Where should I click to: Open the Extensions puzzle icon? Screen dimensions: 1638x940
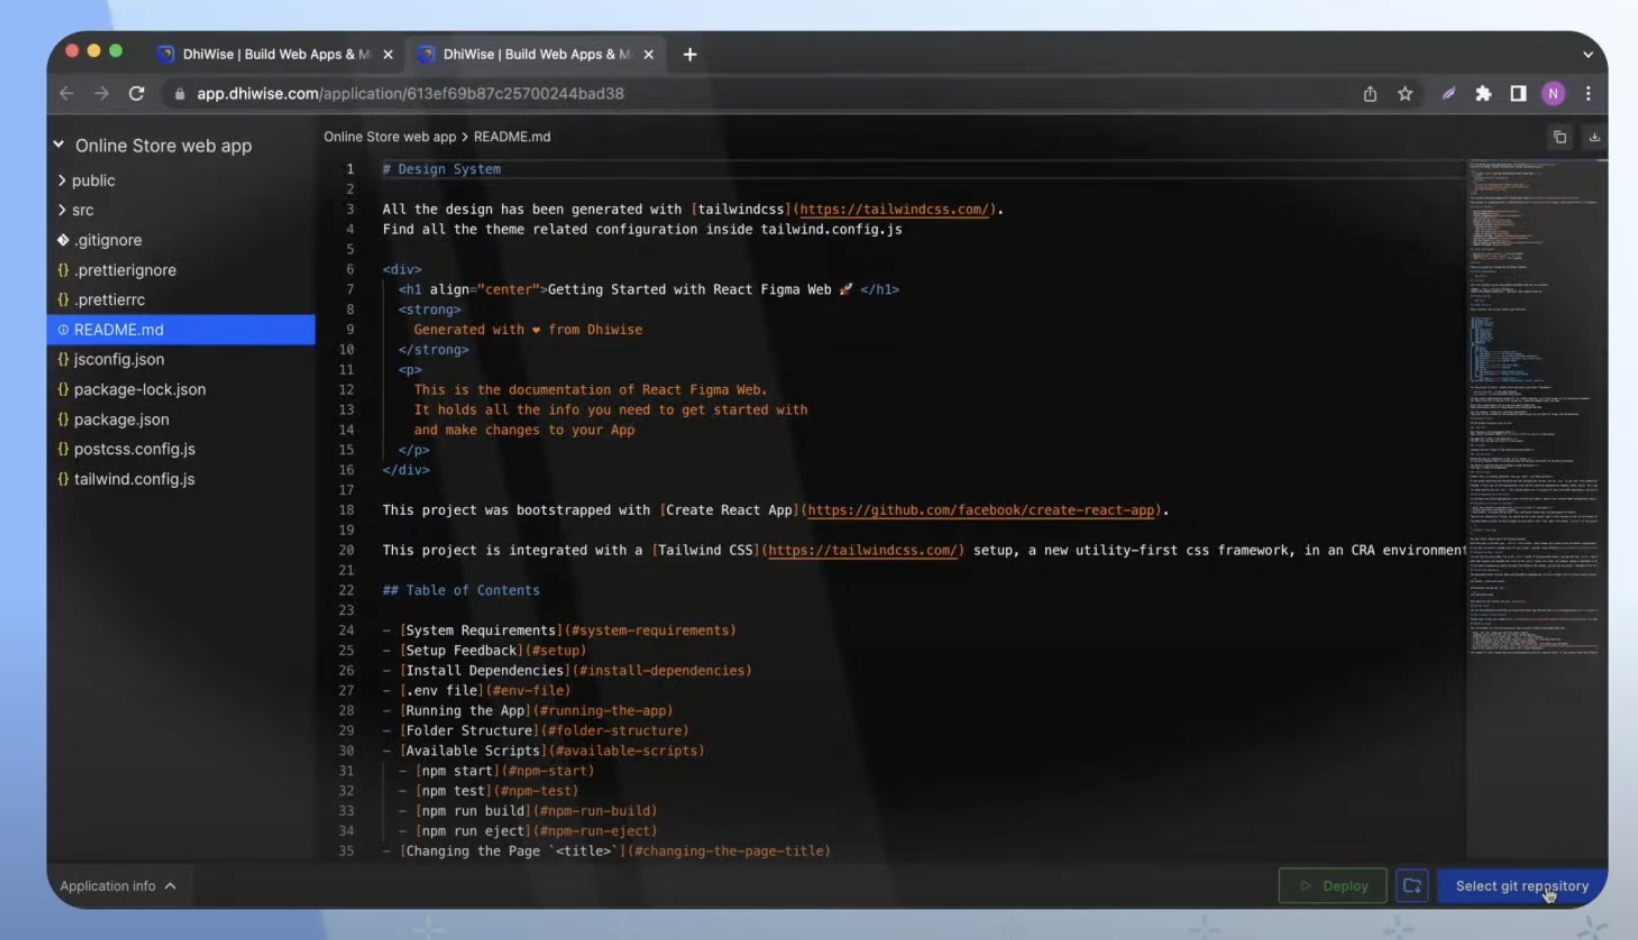(x=1484, y=93)
